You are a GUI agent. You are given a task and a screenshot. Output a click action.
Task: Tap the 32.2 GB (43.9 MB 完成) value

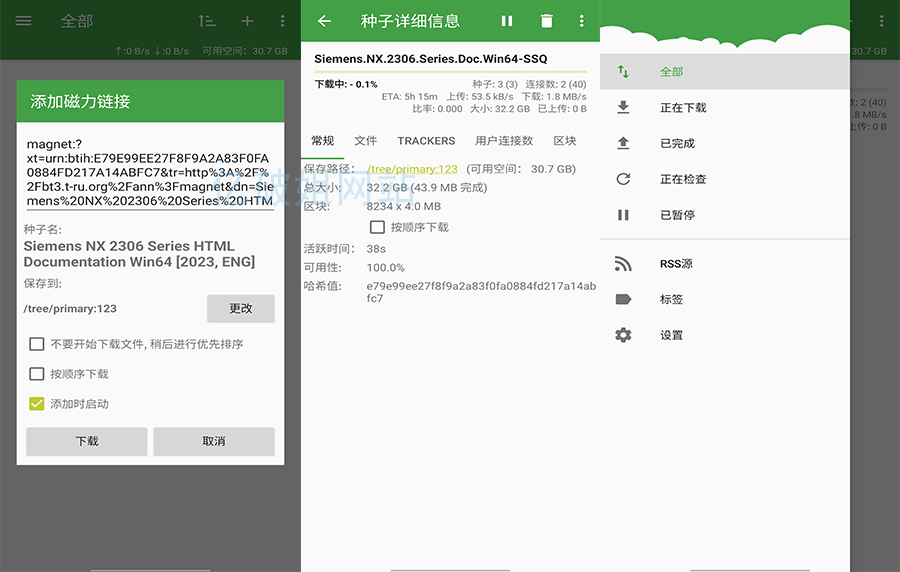click(x=426, y=188)
